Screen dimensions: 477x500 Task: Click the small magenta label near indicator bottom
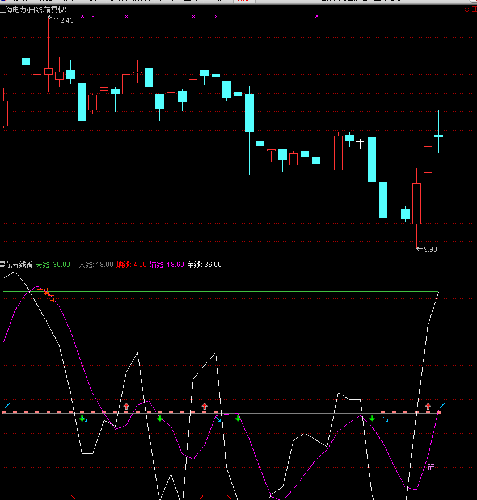click(x=431, y=467)
